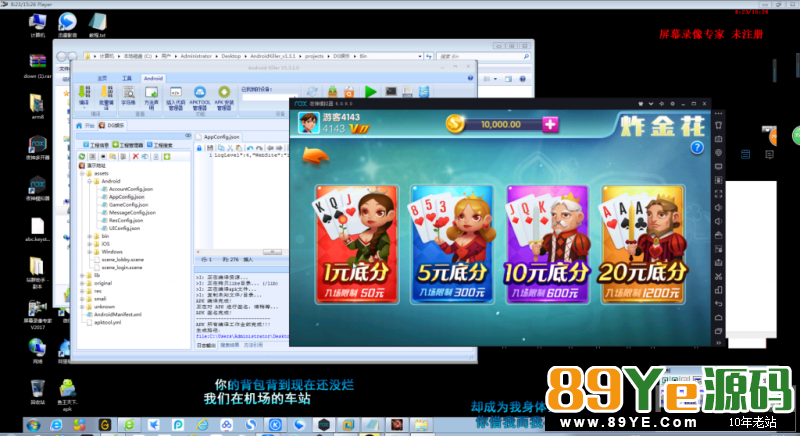
Task: Click the Nox fullscreen icon in sidebar
Action: pyautogui.click(x=718, y=194)
